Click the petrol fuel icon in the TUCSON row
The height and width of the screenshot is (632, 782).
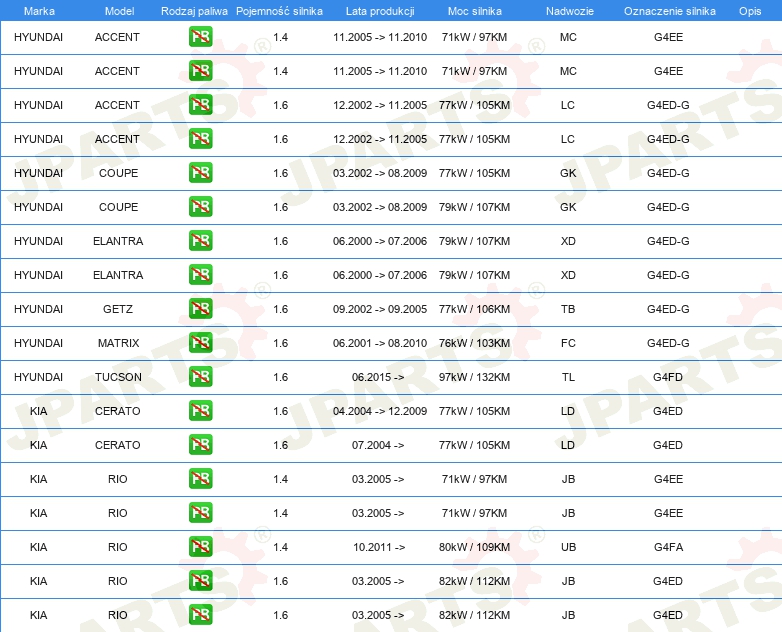coord(200,377)
